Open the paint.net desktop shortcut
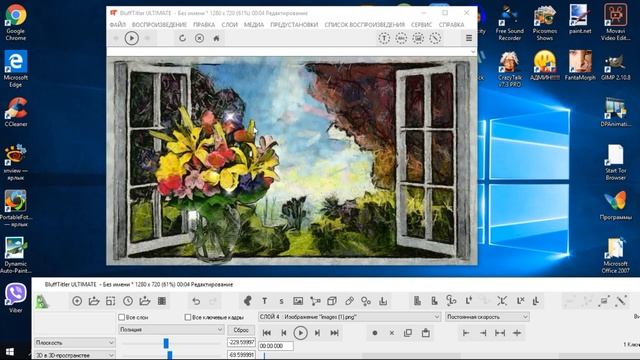 click(580, 19)
